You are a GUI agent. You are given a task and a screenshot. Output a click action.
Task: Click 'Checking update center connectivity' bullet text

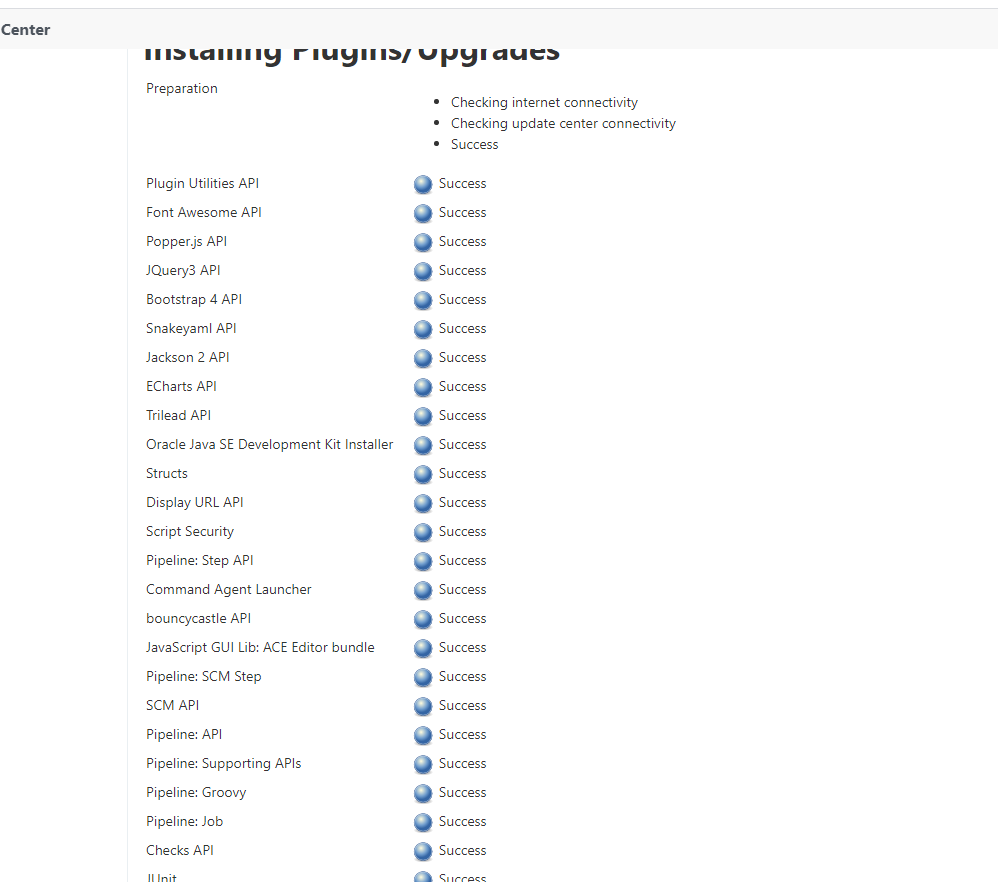563,123
